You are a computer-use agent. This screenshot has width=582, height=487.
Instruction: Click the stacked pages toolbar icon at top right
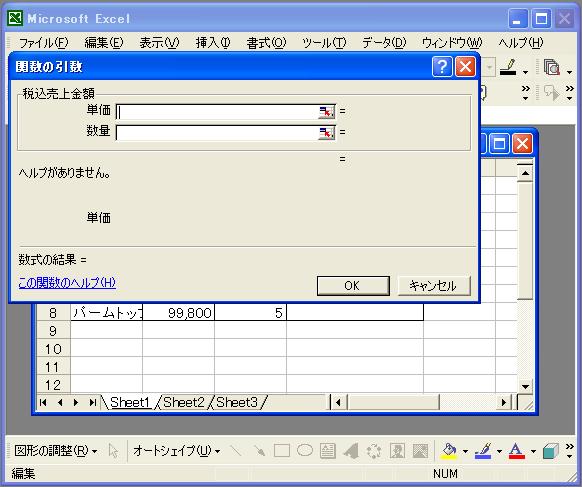tap(552, 68)
